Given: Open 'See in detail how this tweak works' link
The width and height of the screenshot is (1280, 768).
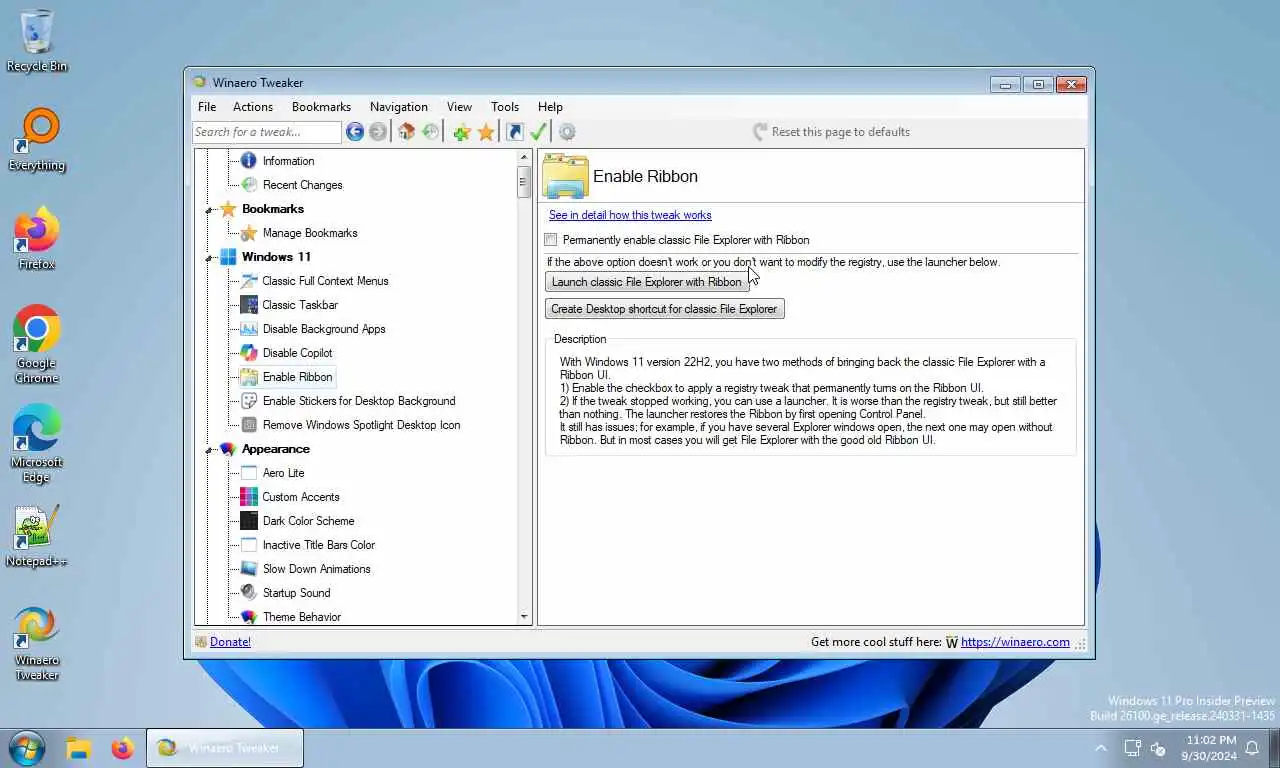Looking at the screenshot, I should (x=630, y=215).
